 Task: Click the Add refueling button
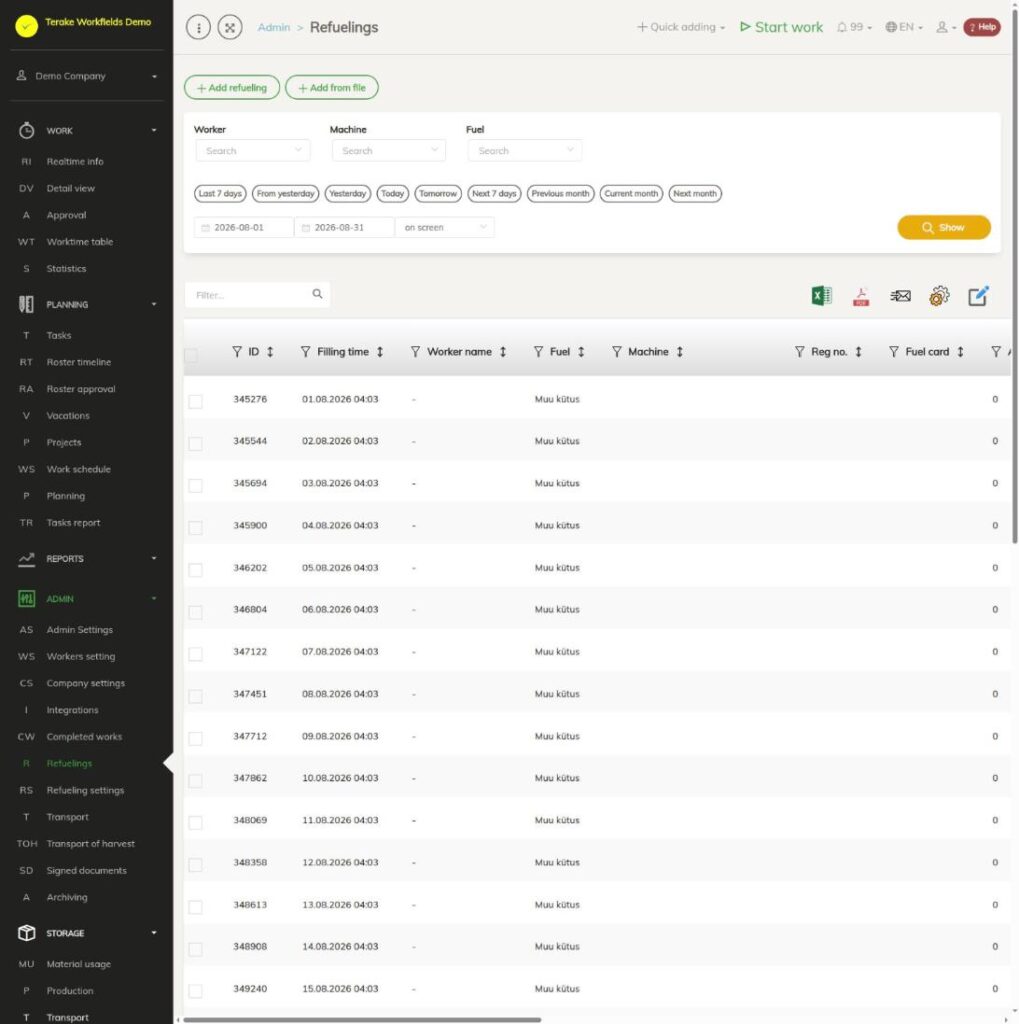[232, 88]
